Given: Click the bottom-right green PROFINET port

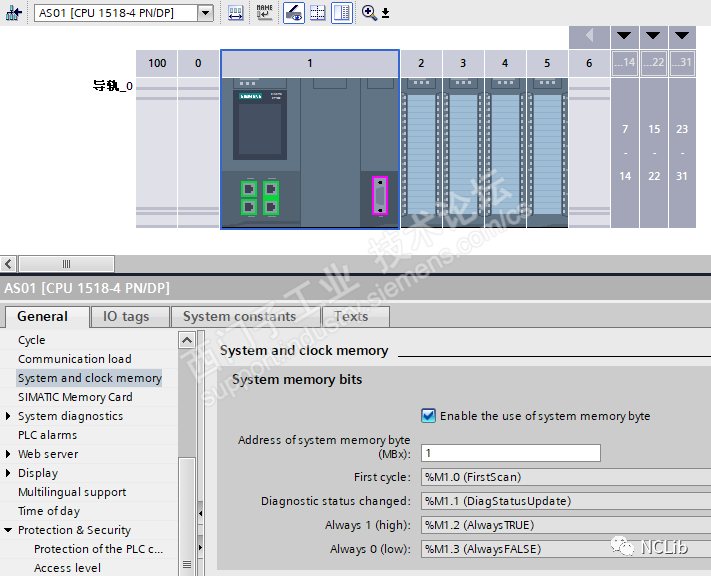Looking at the screenshot, I should pos(271,207).
